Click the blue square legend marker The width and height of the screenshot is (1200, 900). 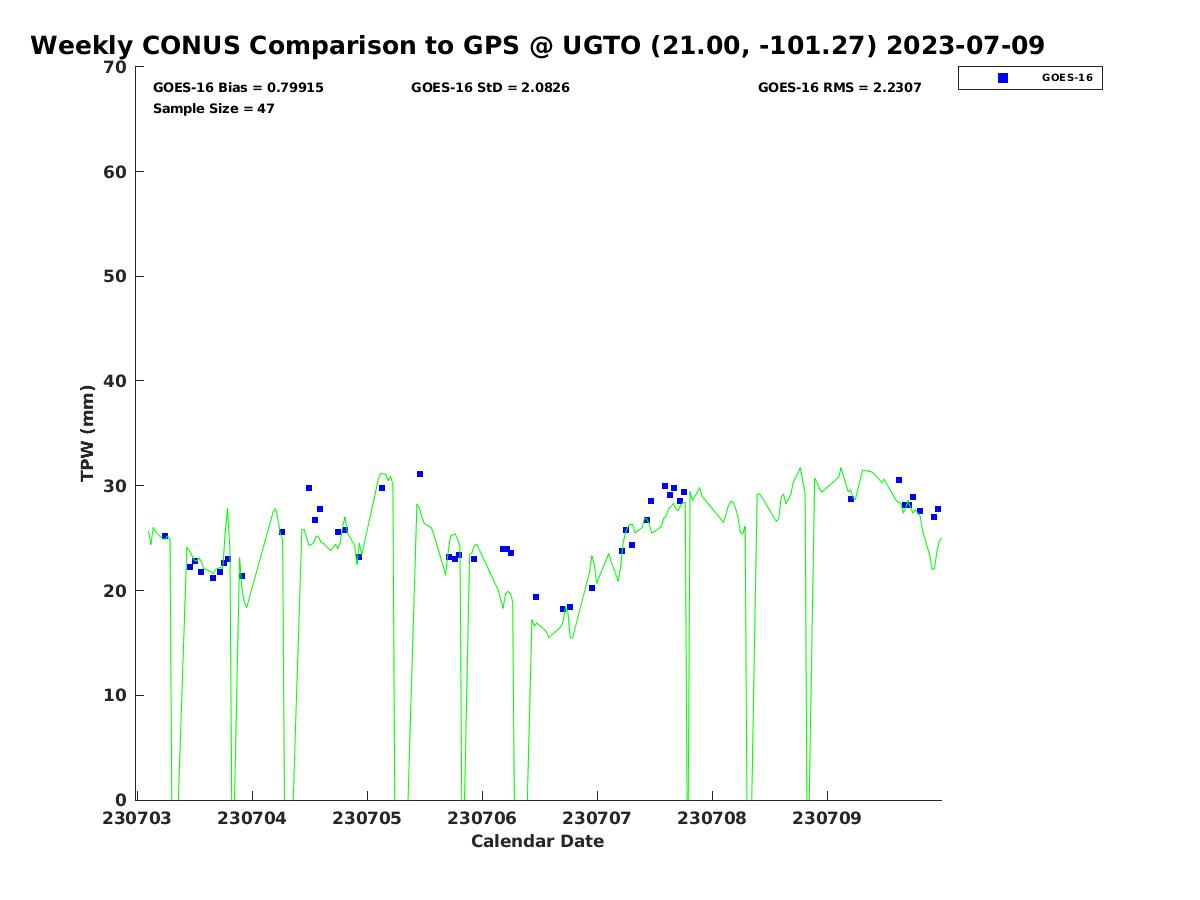tap(1003, 78)
